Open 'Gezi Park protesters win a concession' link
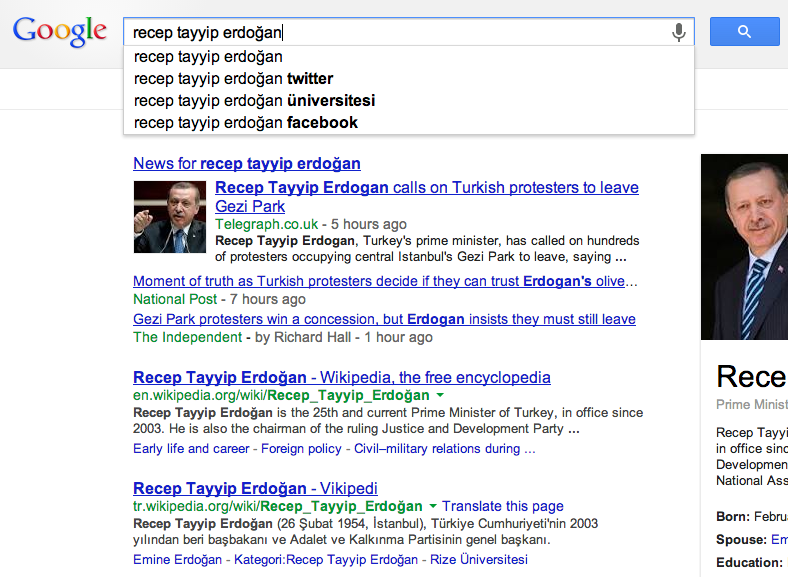The height and width of the screenshot is (577, 788). click(x=384, y=319)
